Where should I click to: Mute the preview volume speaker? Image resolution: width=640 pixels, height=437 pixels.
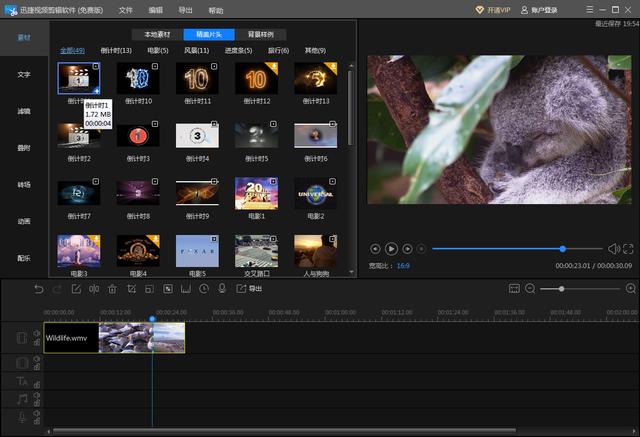point(614,248)
